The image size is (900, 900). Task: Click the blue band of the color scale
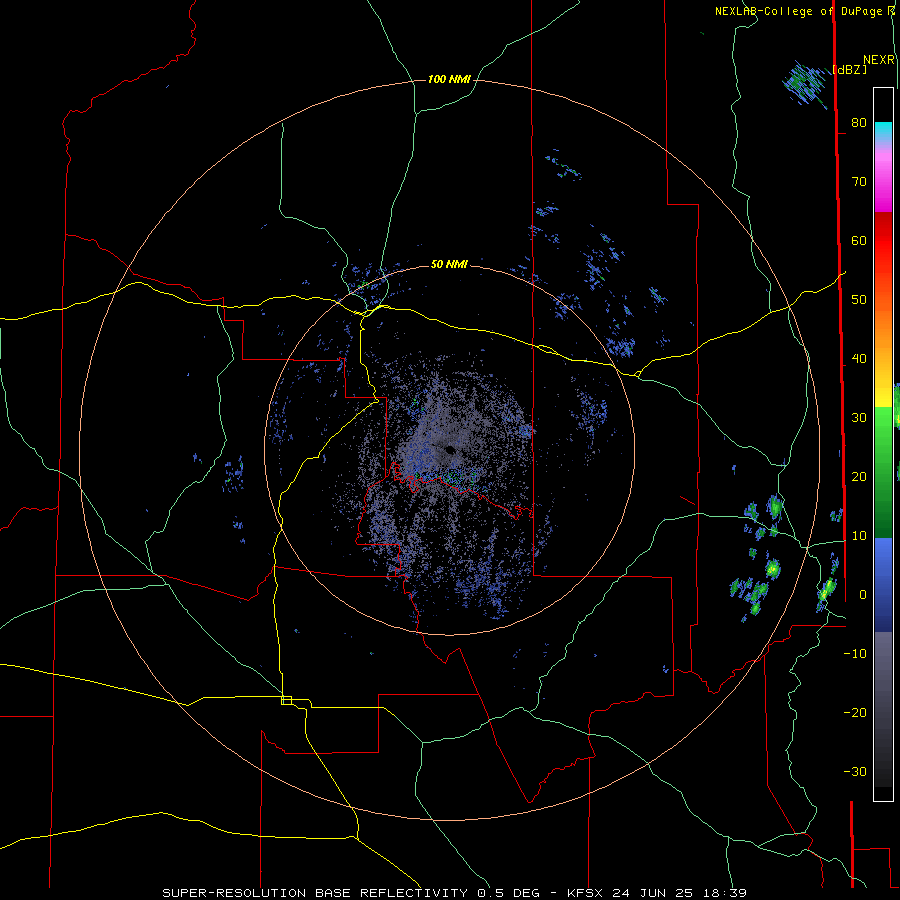[883, 584]
